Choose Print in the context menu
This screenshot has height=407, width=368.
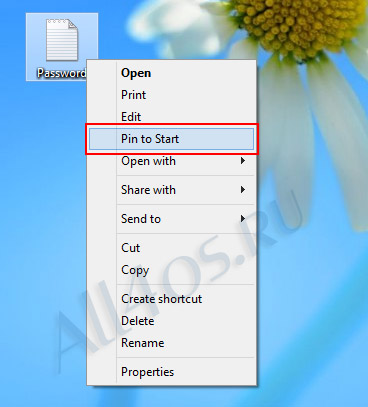(x=171, y=95)
